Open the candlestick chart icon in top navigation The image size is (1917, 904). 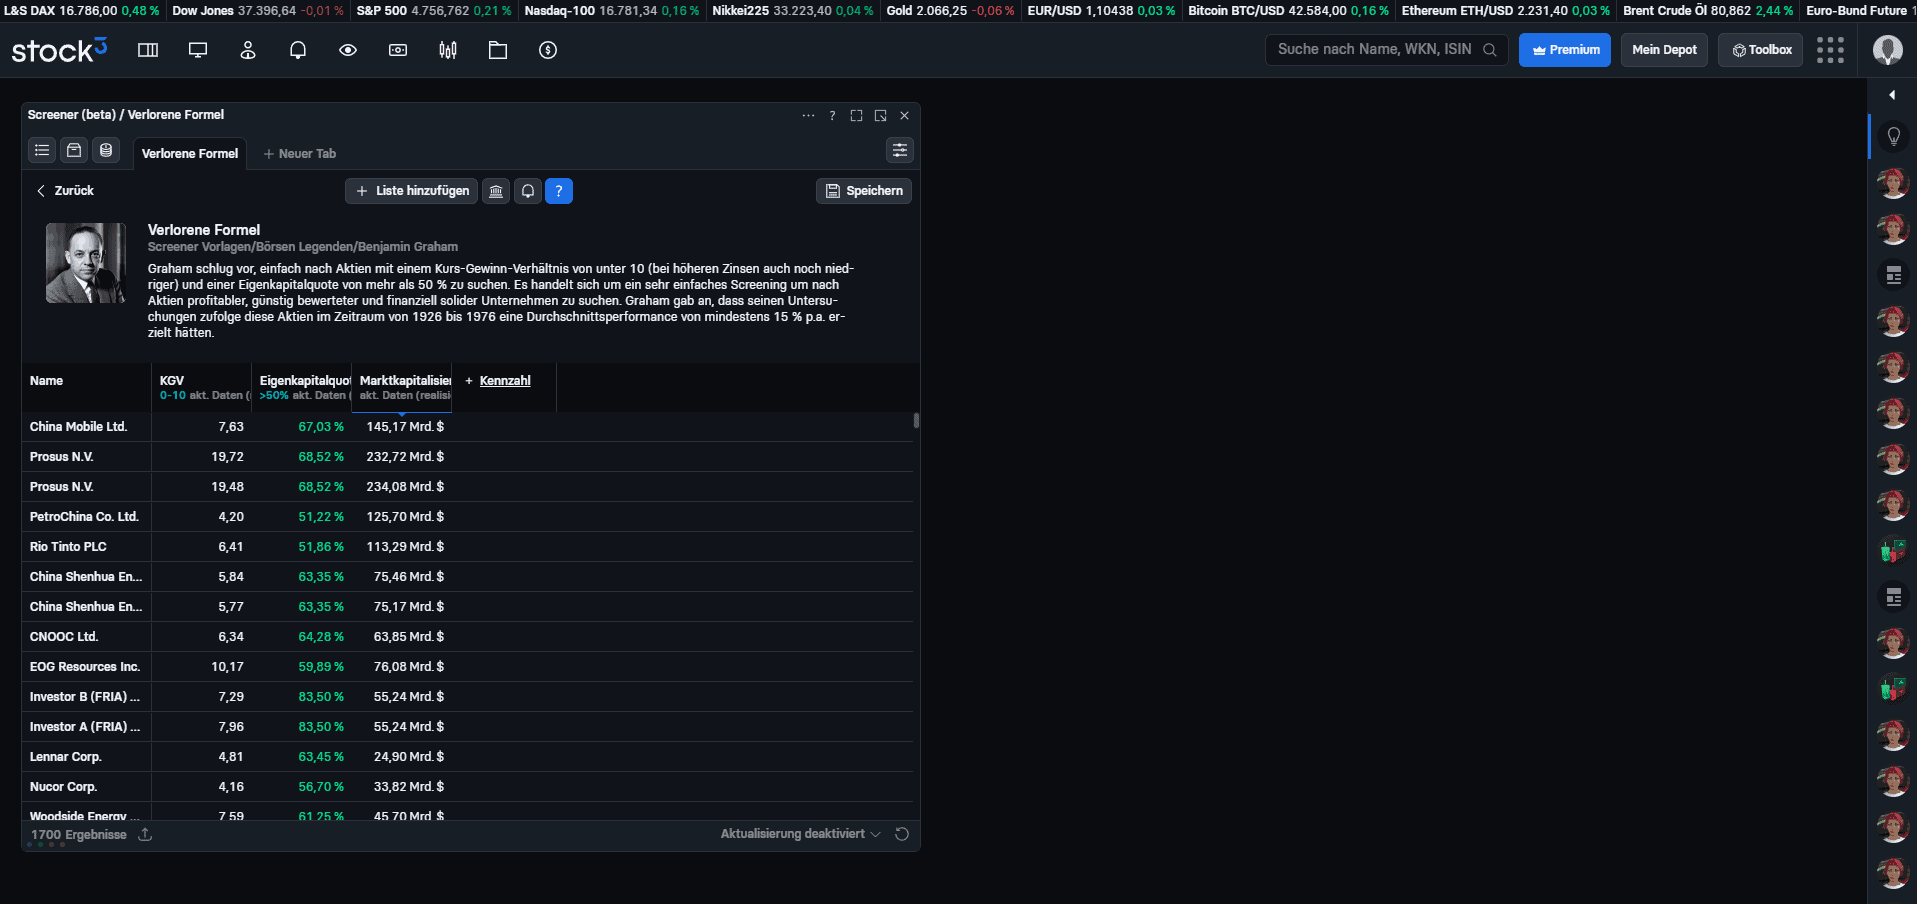point(448,50)
